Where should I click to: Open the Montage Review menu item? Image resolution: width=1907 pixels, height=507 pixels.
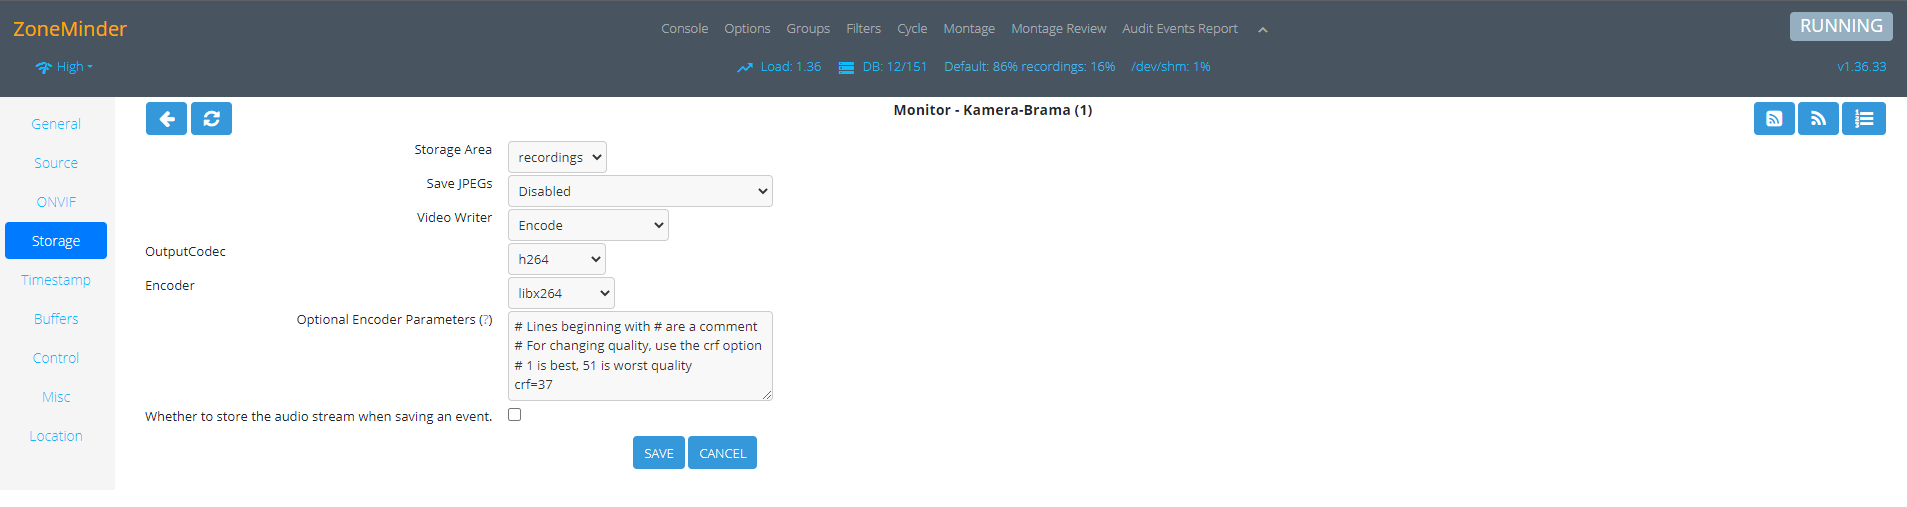(x=1058, y=29)
